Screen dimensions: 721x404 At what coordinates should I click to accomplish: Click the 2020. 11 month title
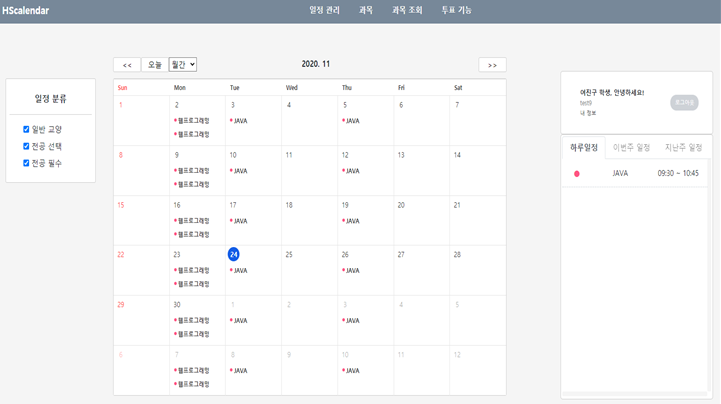pyautogui.click(x=315, y=64)
